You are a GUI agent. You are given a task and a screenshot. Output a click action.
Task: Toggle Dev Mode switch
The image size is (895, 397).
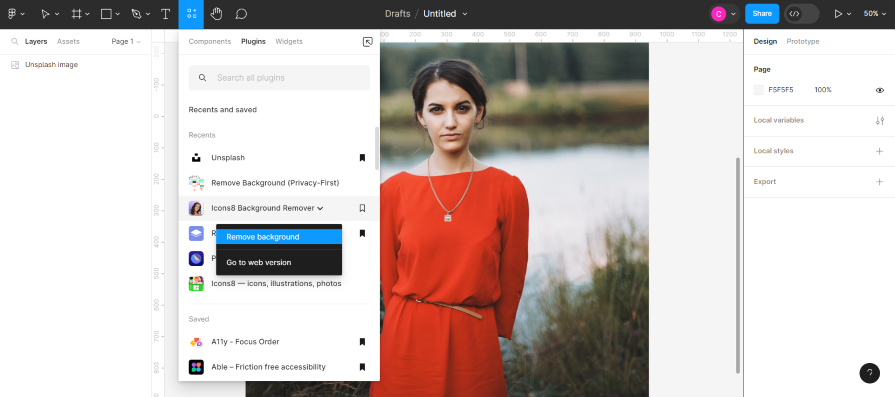tap(801, 14)
